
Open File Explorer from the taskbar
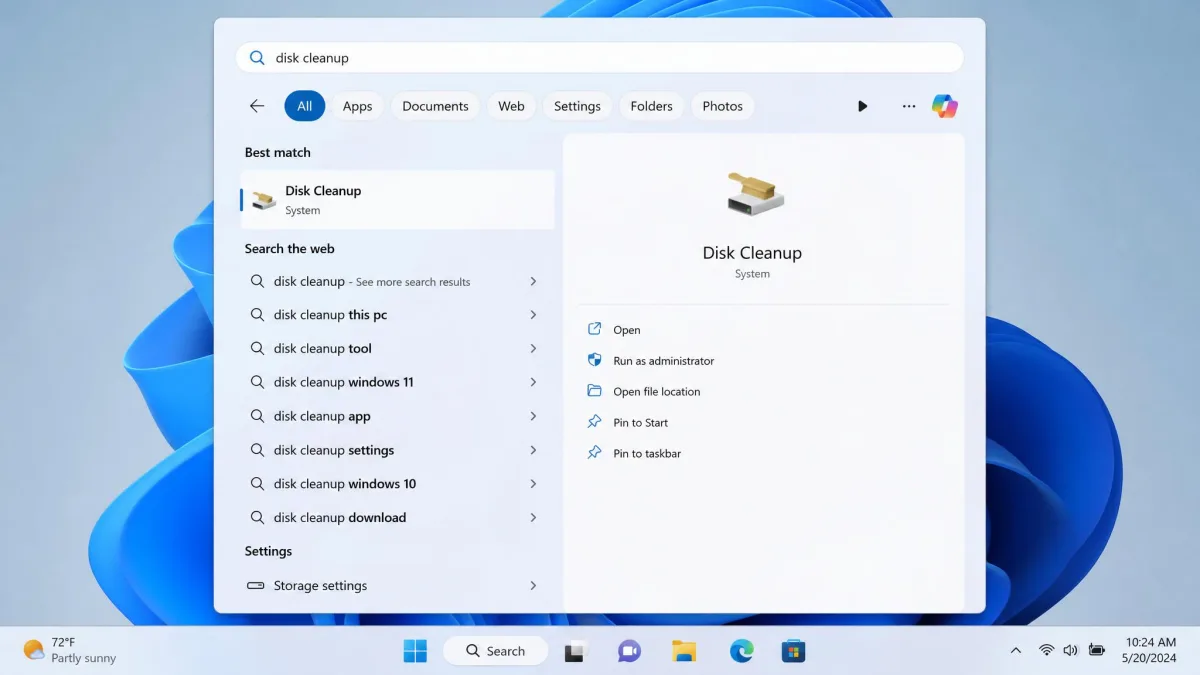(x=684, y=652)
